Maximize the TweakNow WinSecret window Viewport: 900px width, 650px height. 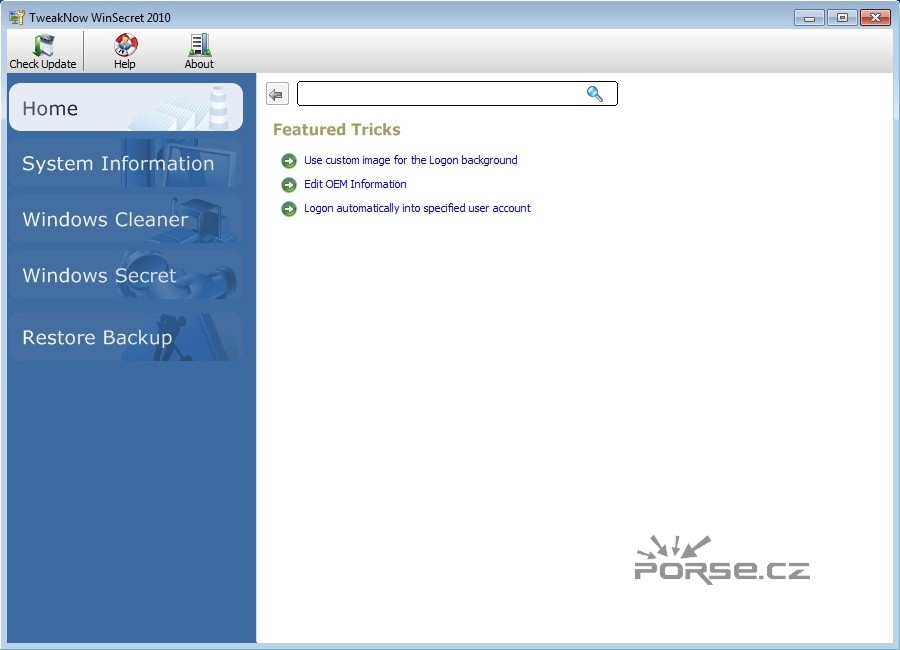coord(842,18)
